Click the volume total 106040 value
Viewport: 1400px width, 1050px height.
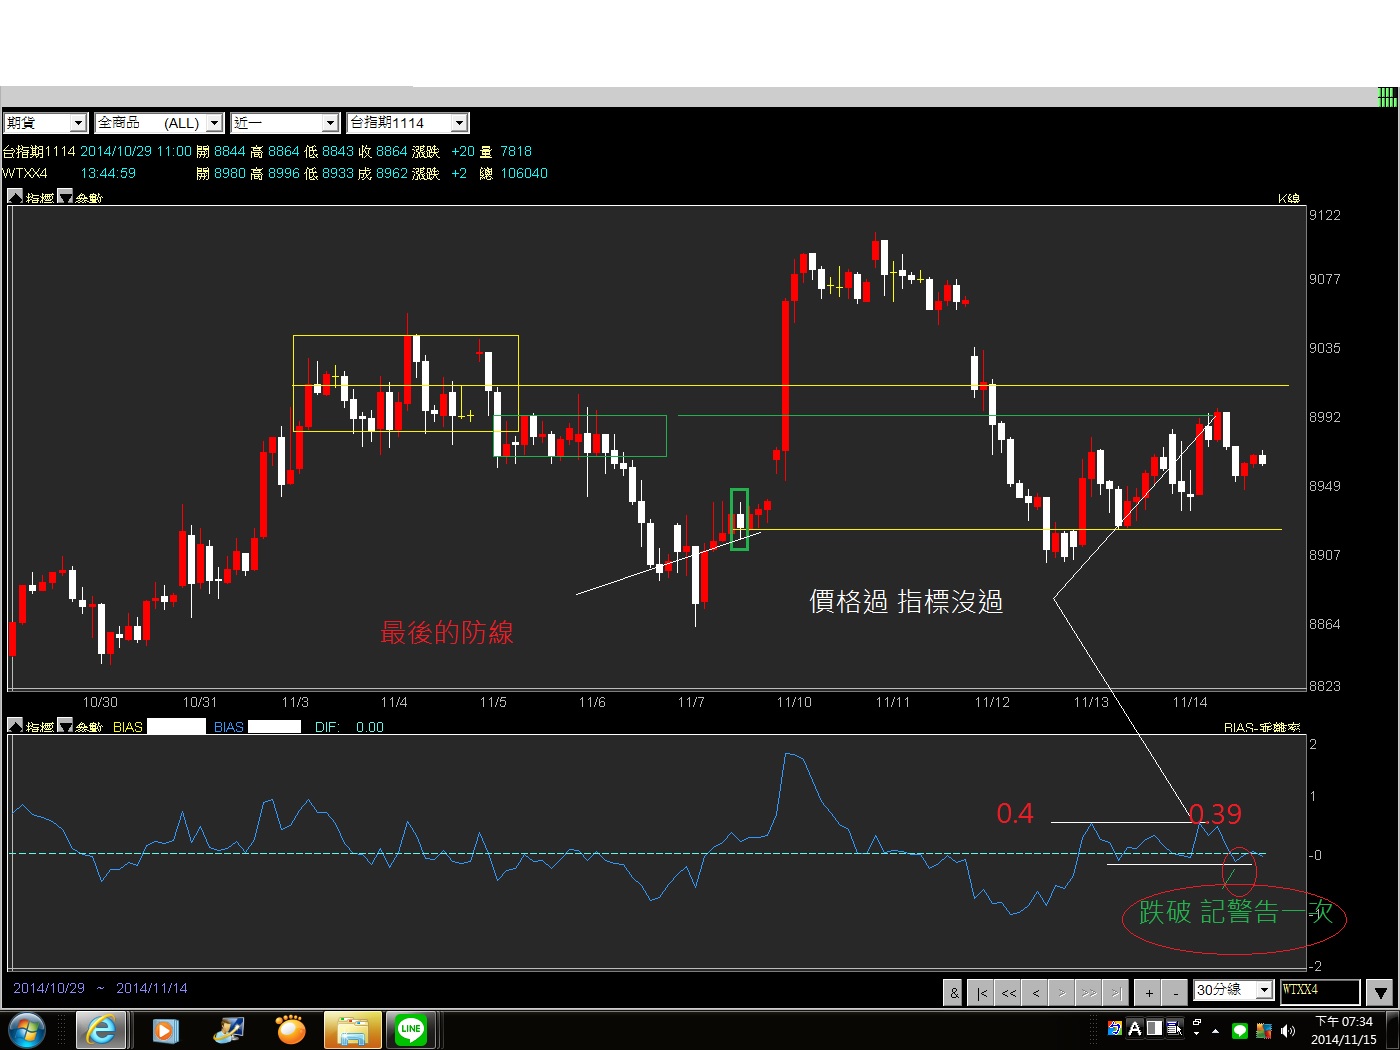[x=524, y=173]
